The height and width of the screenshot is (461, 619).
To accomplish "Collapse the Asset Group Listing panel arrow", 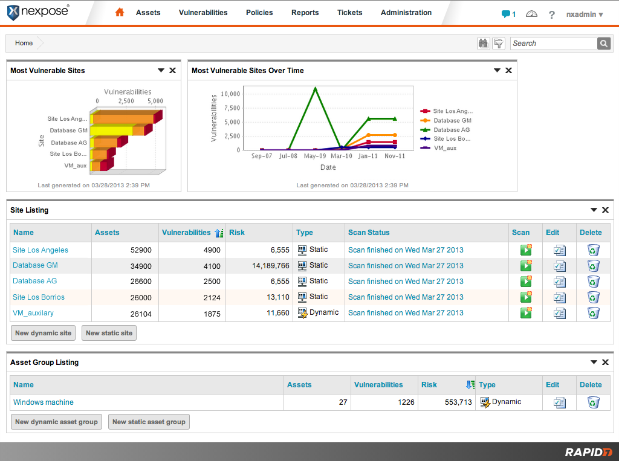I will [x=593, y=362].
